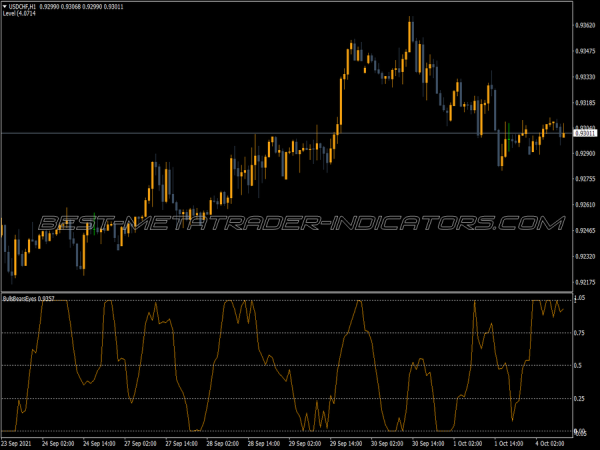Click the 1 Oct 14:00 time label
The image size is (600, 450).
(x=509, y=444)
